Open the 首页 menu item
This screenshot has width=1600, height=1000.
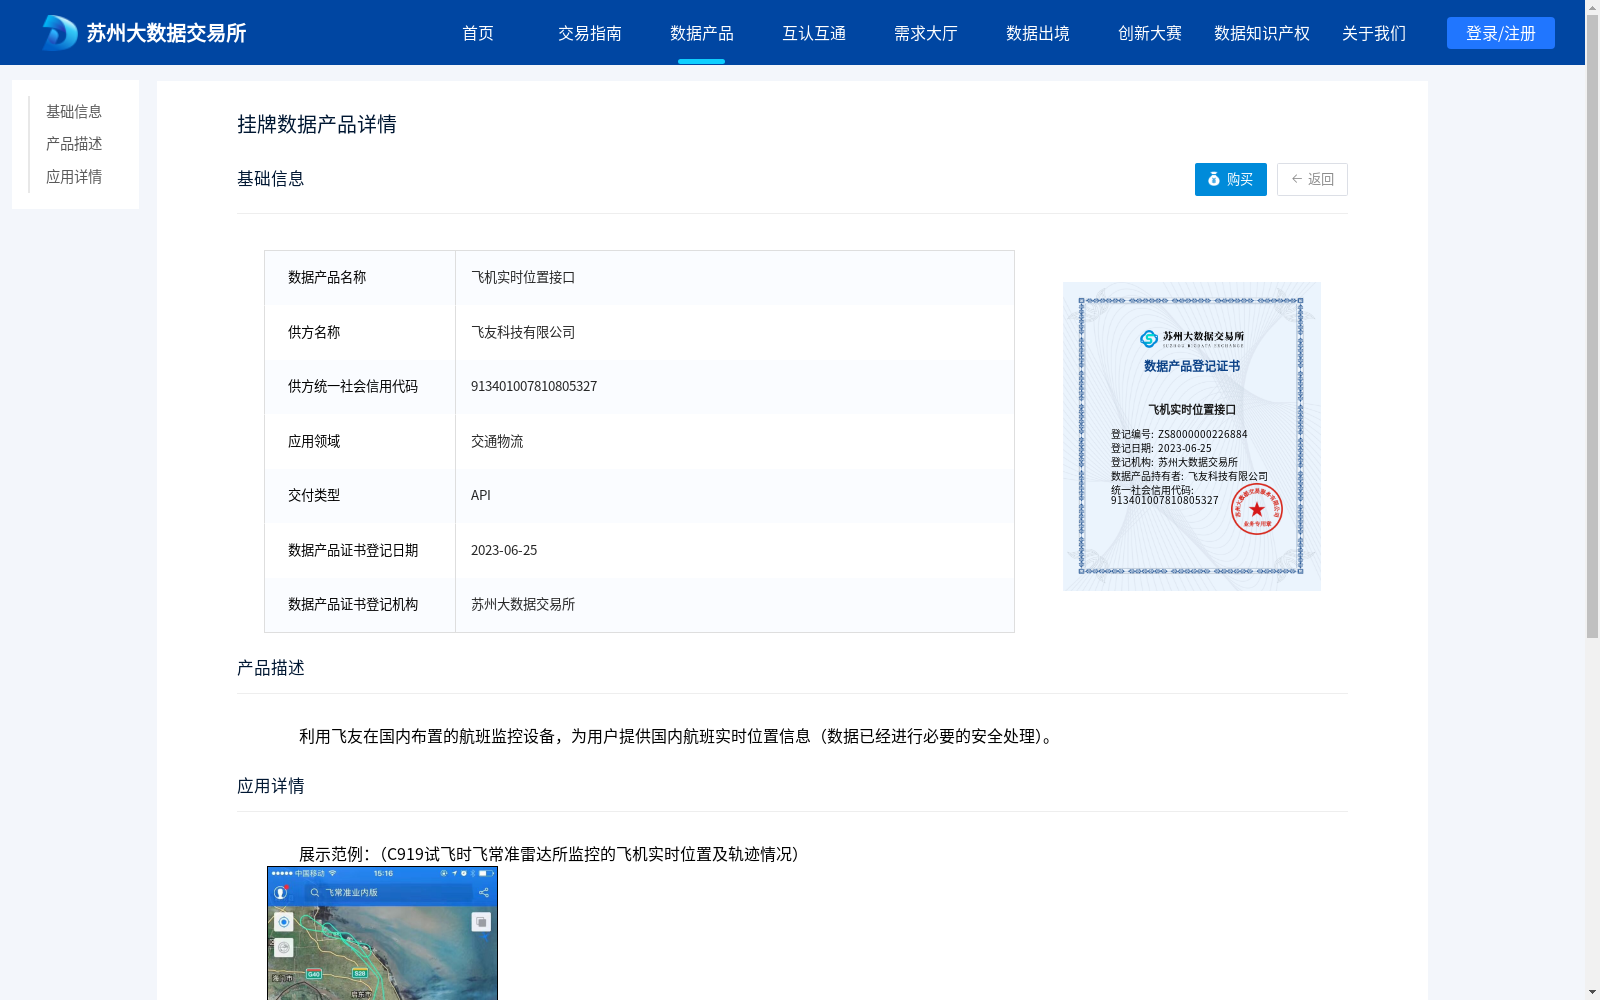click(x=478, y=33)
